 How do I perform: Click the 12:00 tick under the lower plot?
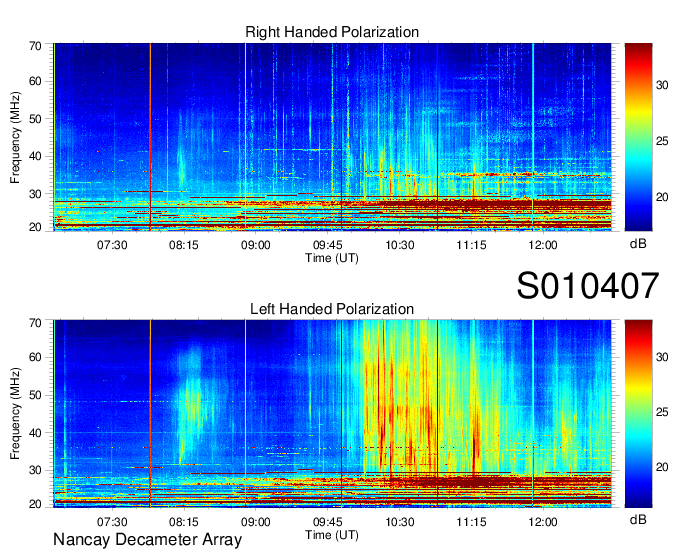tap(543, 522)
